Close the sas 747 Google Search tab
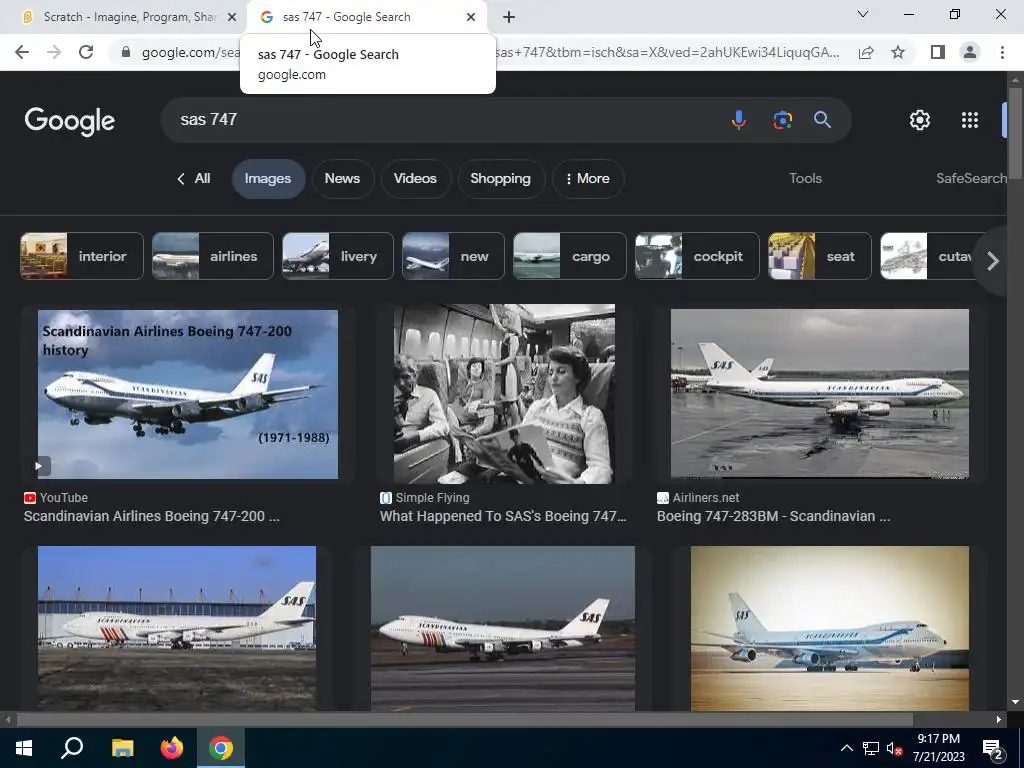Image resolution: width=1024 pixels, height=768 pixels. (x=471, y=17)
